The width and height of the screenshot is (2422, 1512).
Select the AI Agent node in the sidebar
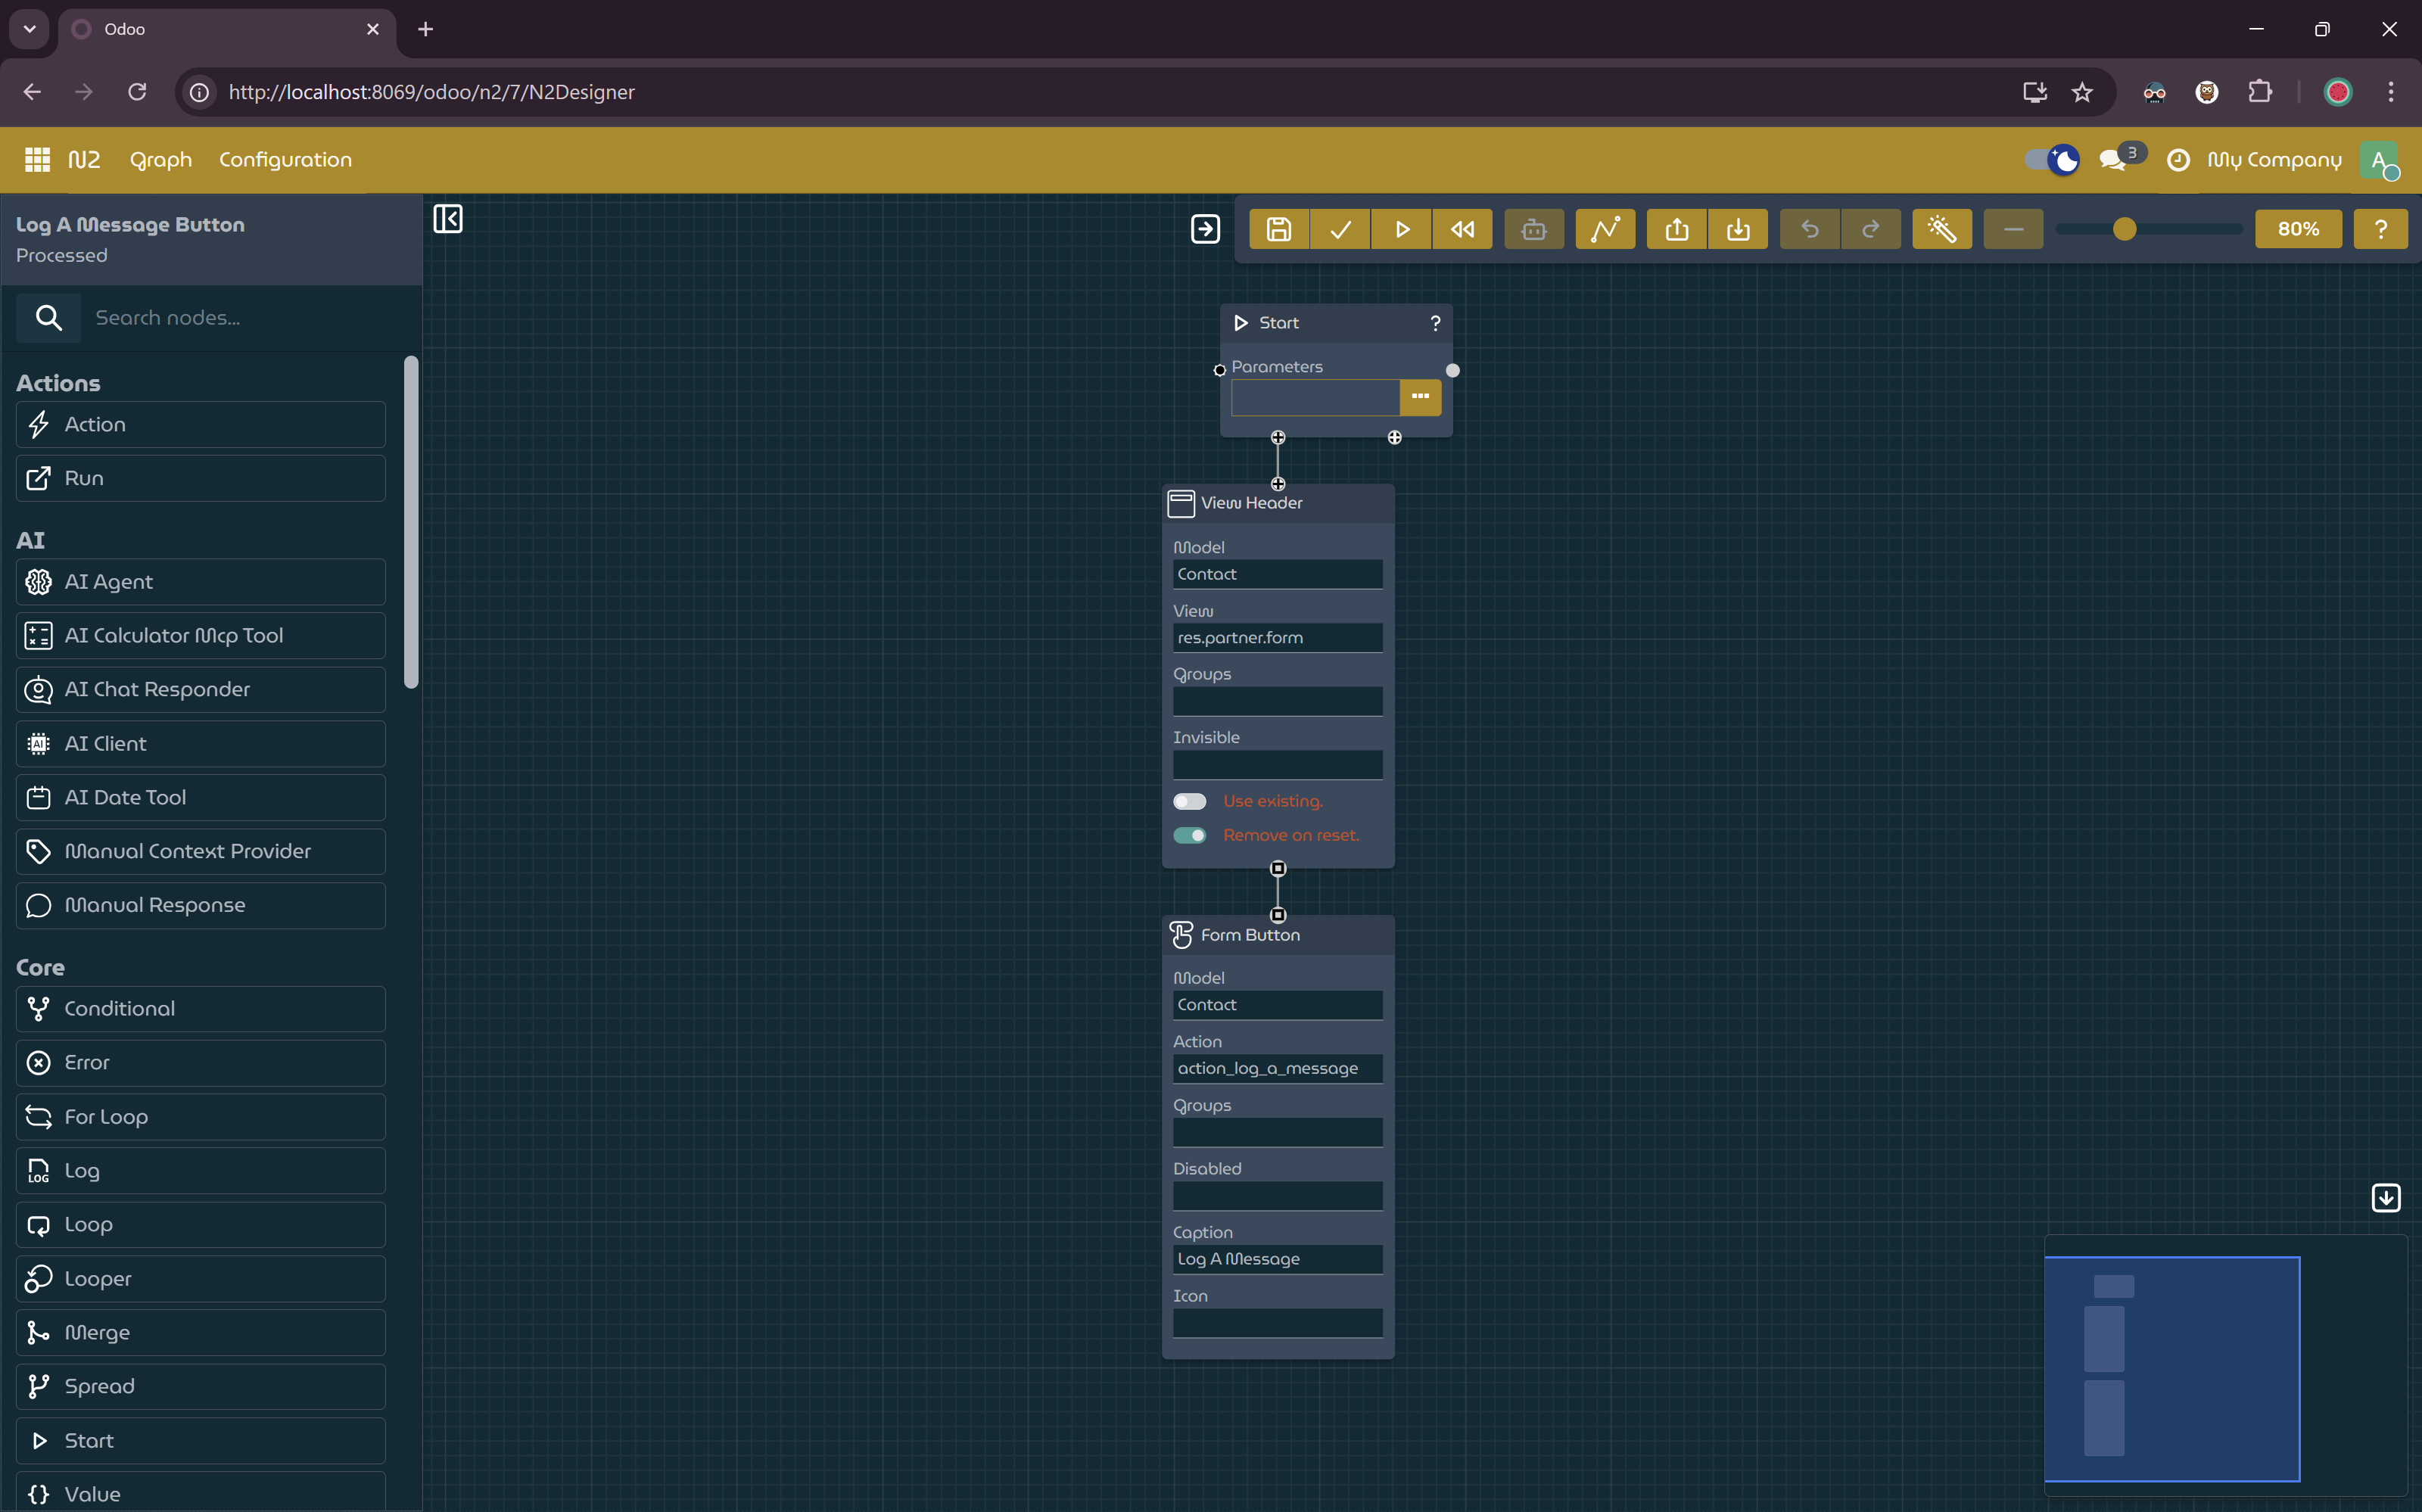tap(199, 581)
